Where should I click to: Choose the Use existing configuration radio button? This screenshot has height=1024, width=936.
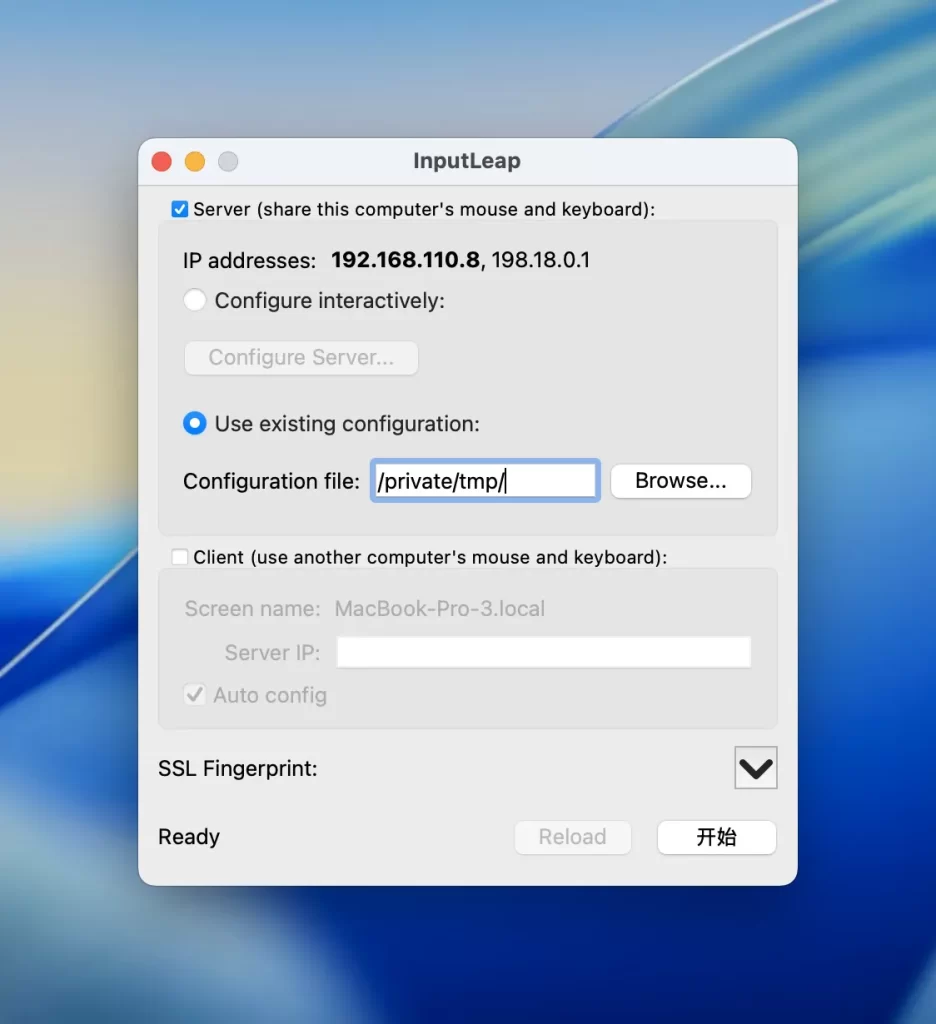195,424
